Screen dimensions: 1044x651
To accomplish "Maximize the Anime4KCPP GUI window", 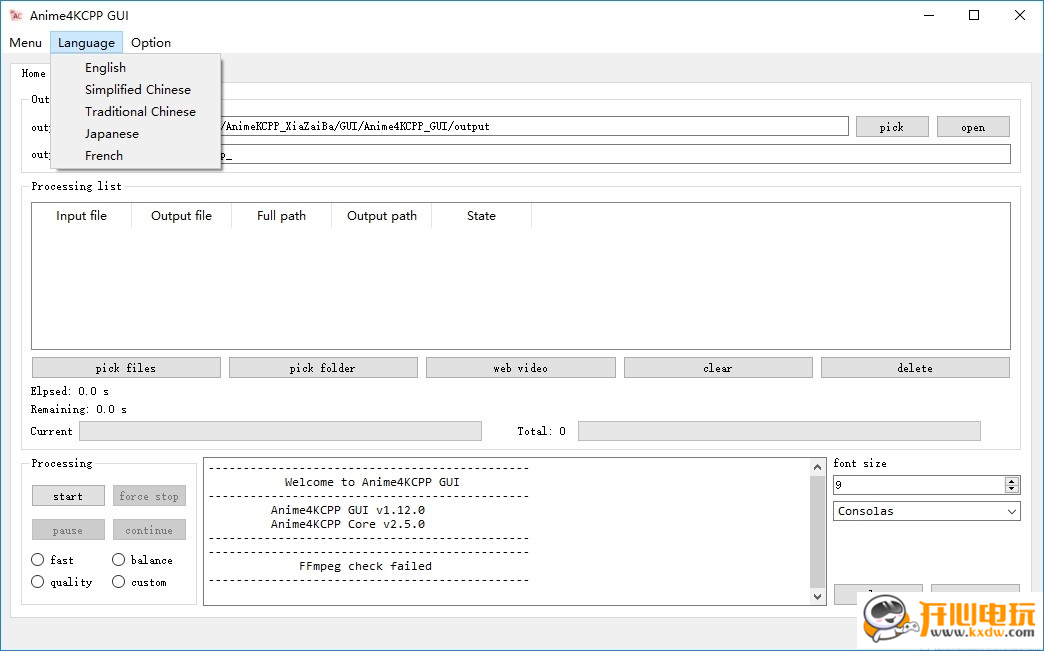I will tap(973, 15).
